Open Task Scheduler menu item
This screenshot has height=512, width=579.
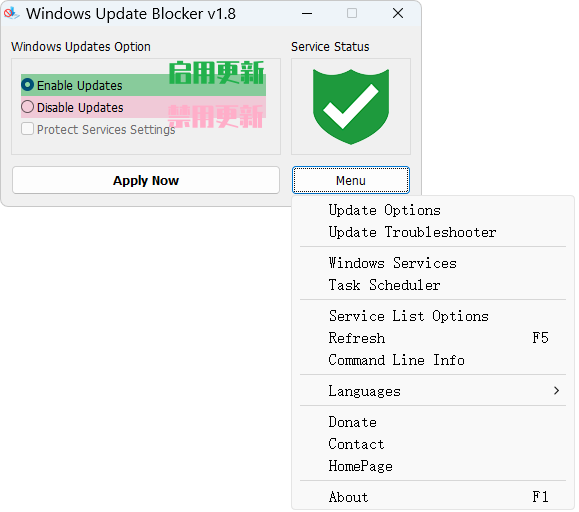433,285
